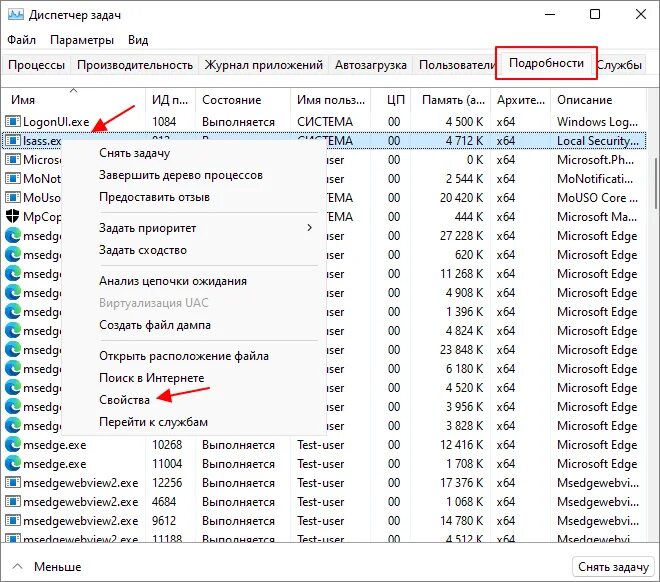The width and height of the screenshot is (660, 582).
Task: Open the Журнал приложений tab
Action: pyautogui.click(x=263, y=65)
